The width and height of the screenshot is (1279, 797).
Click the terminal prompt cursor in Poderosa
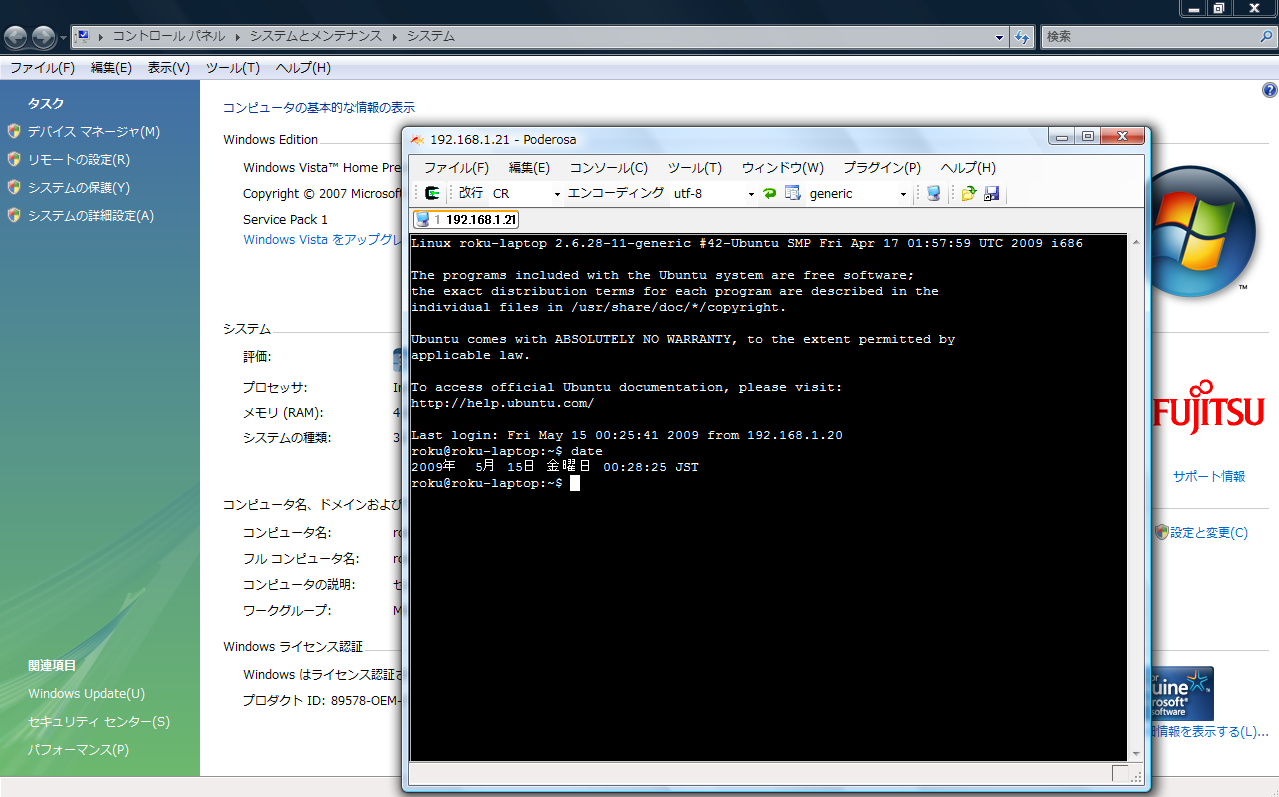tap(575, 483)
